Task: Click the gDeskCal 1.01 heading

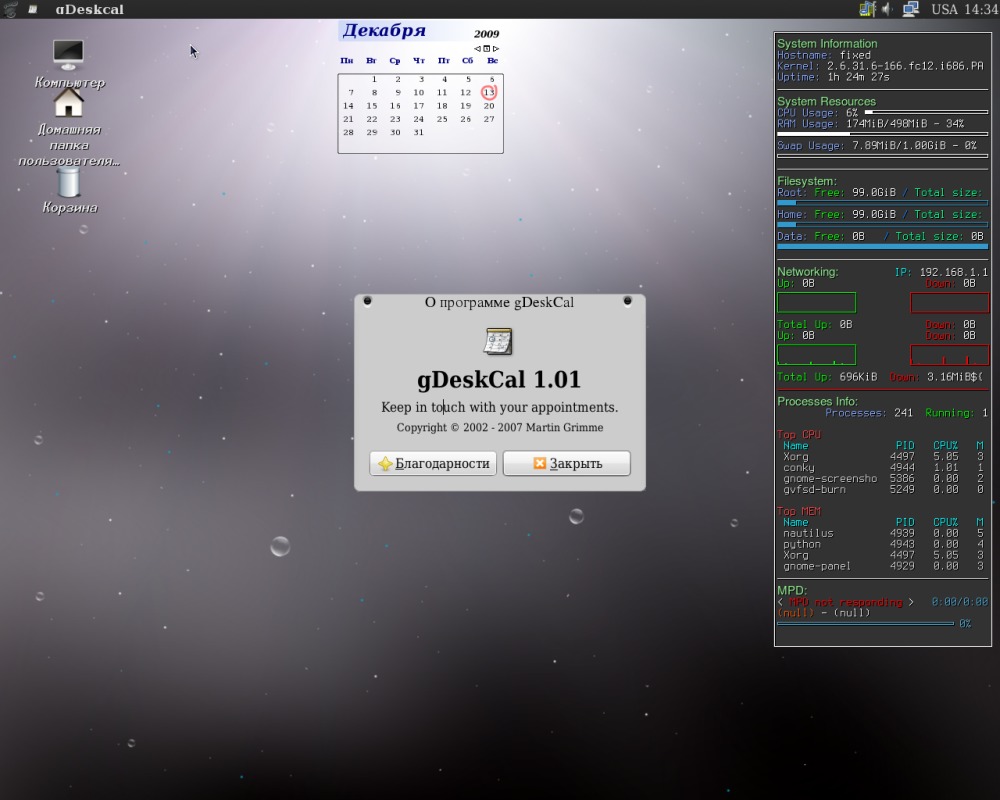Action: [x=499, y=380]
